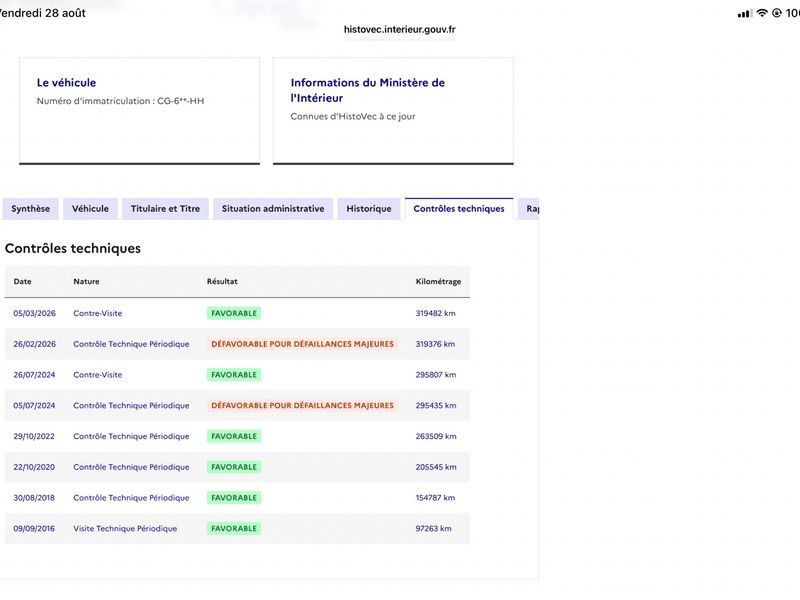Viewport: 800px width, 600px height.
Task: Select the date 05/03/2026
Action: (x=35, y=313)
